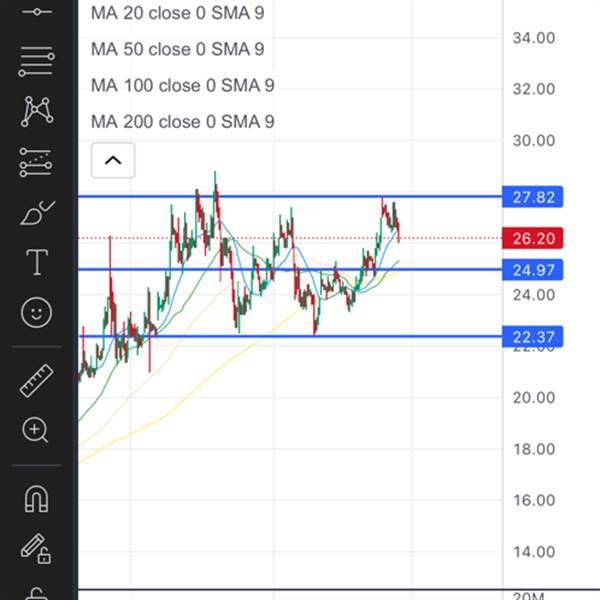Click the 32.00 price scale value

click(x=534, y=89)
